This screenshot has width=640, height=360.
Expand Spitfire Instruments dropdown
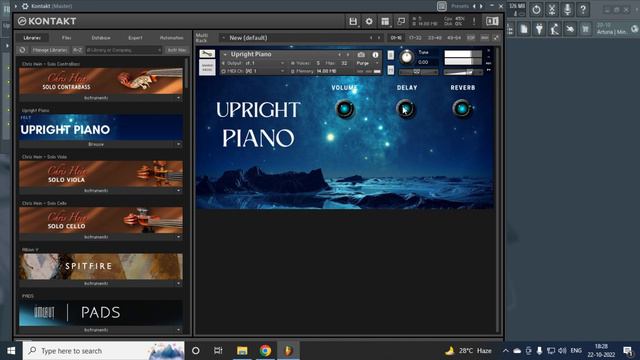[x=178, y=283]
